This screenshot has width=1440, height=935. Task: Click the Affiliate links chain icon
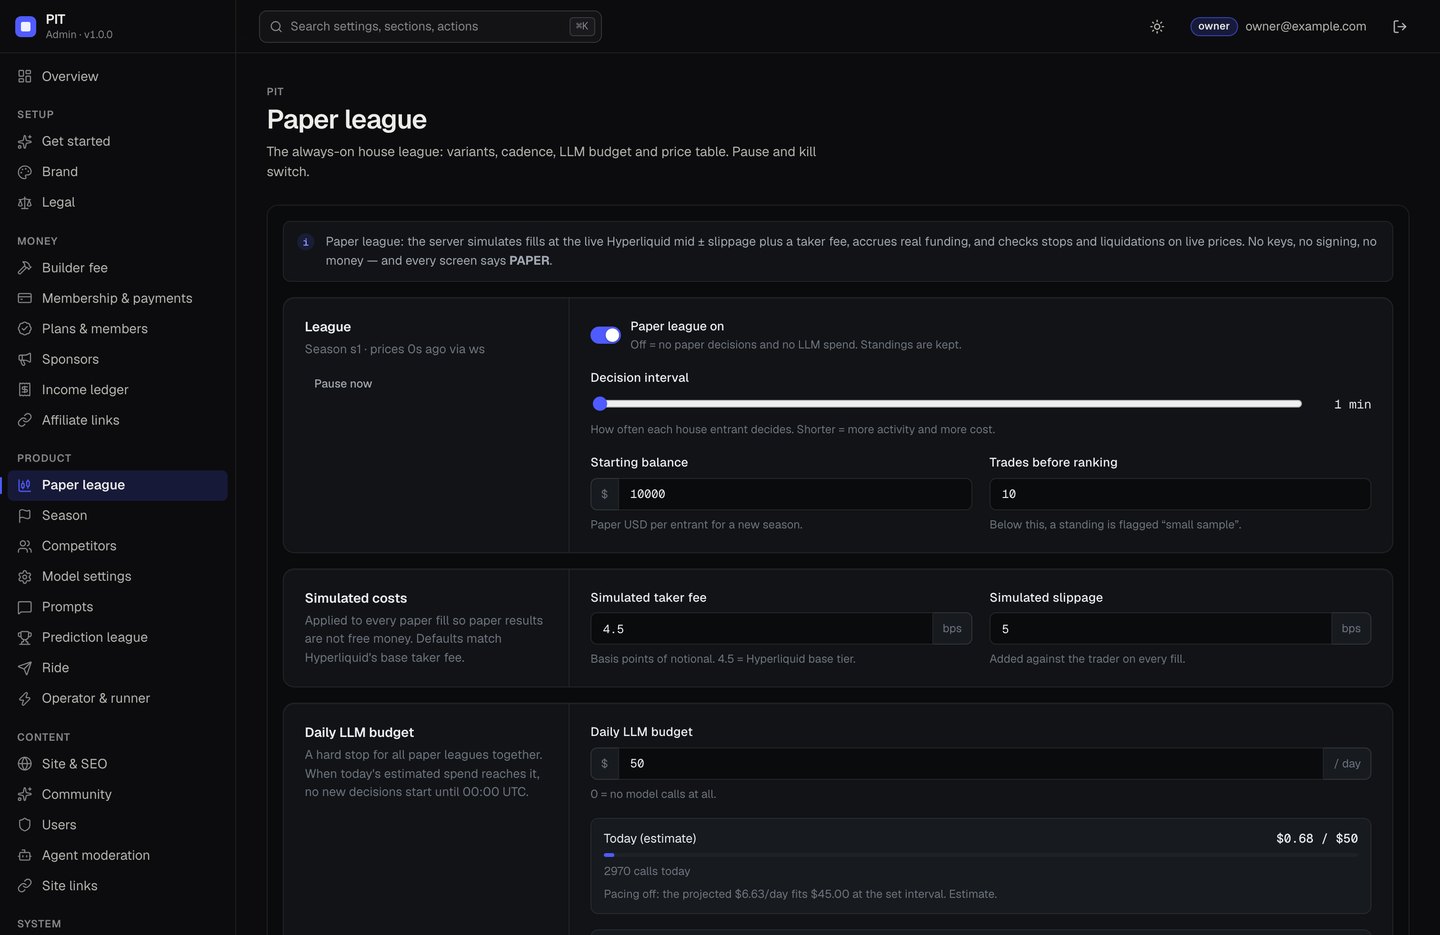coord(25,421)
